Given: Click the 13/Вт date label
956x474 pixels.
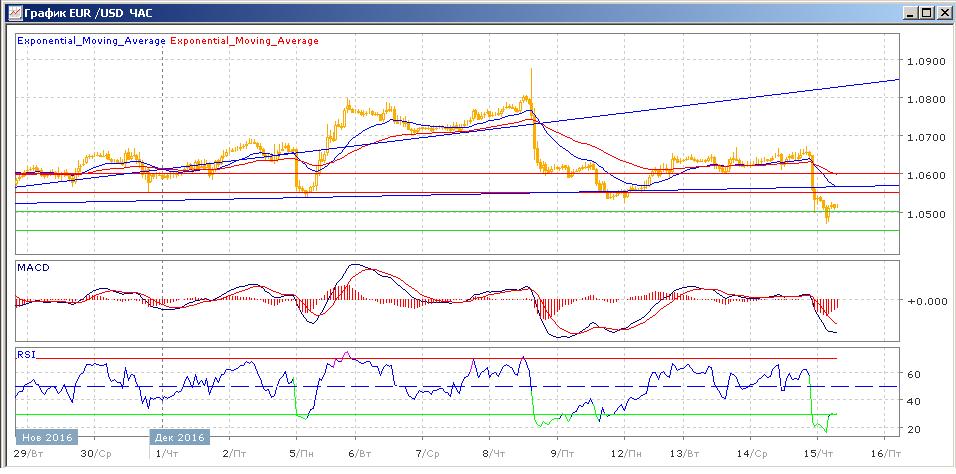Looking at the screenshot, I should tap(686, 454).
